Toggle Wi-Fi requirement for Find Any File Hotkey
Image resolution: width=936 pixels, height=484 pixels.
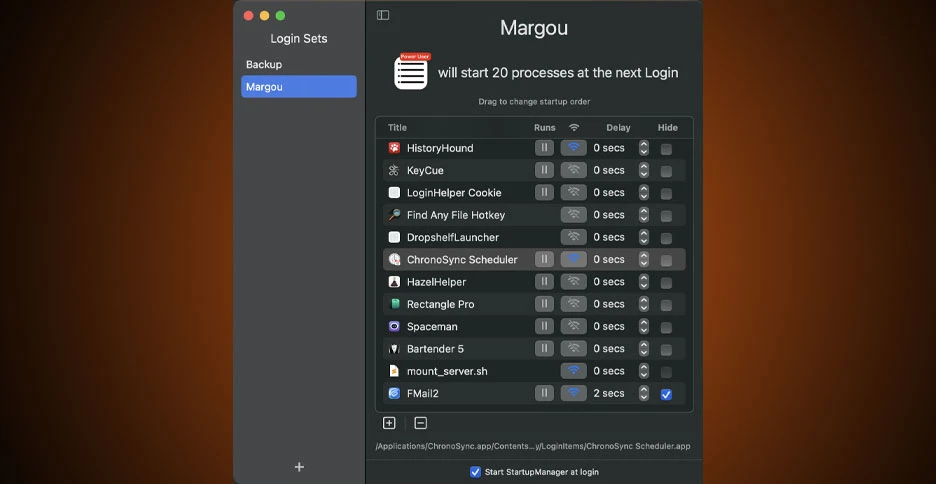(574, 215)
